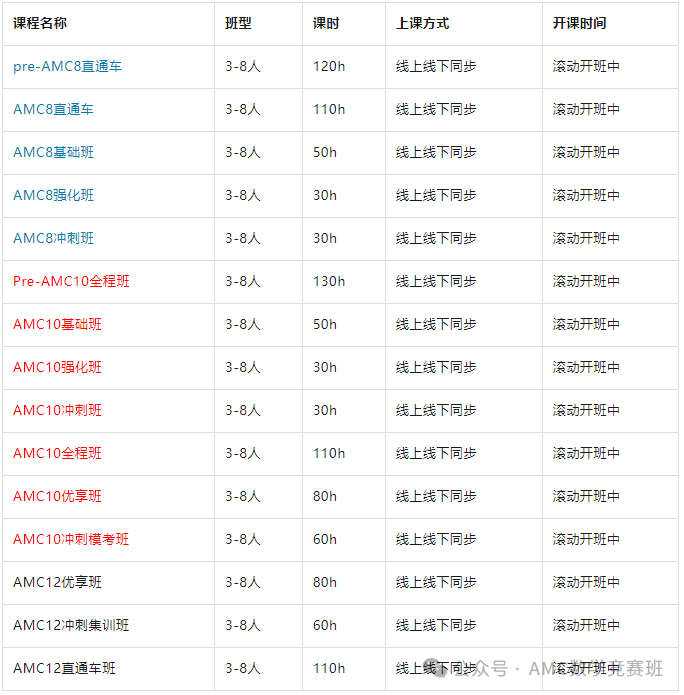Select 110h in the AMC8直通车 row

[x=329, y=109]
